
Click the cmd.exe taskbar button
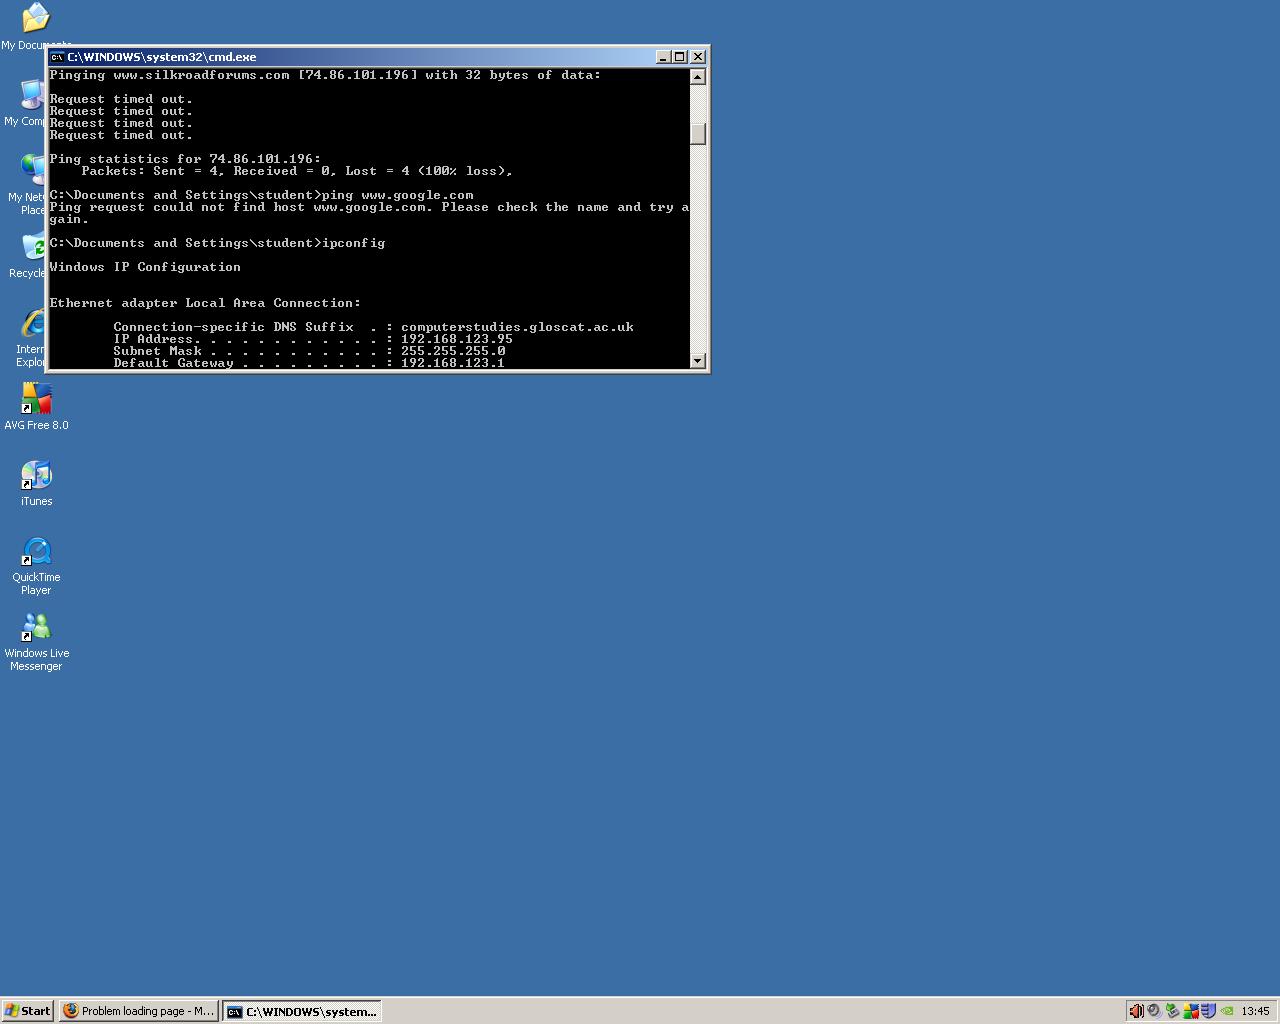pos(302,1011)
